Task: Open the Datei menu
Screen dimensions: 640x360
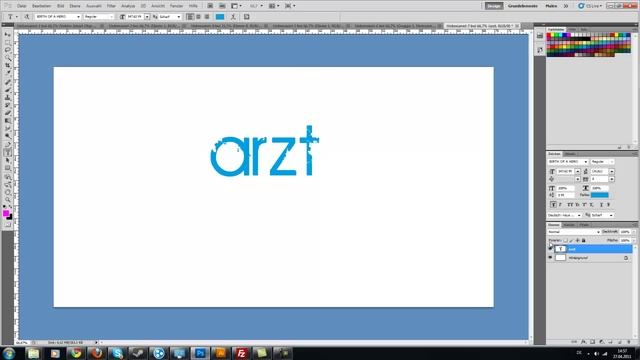Action: point(22,6)
